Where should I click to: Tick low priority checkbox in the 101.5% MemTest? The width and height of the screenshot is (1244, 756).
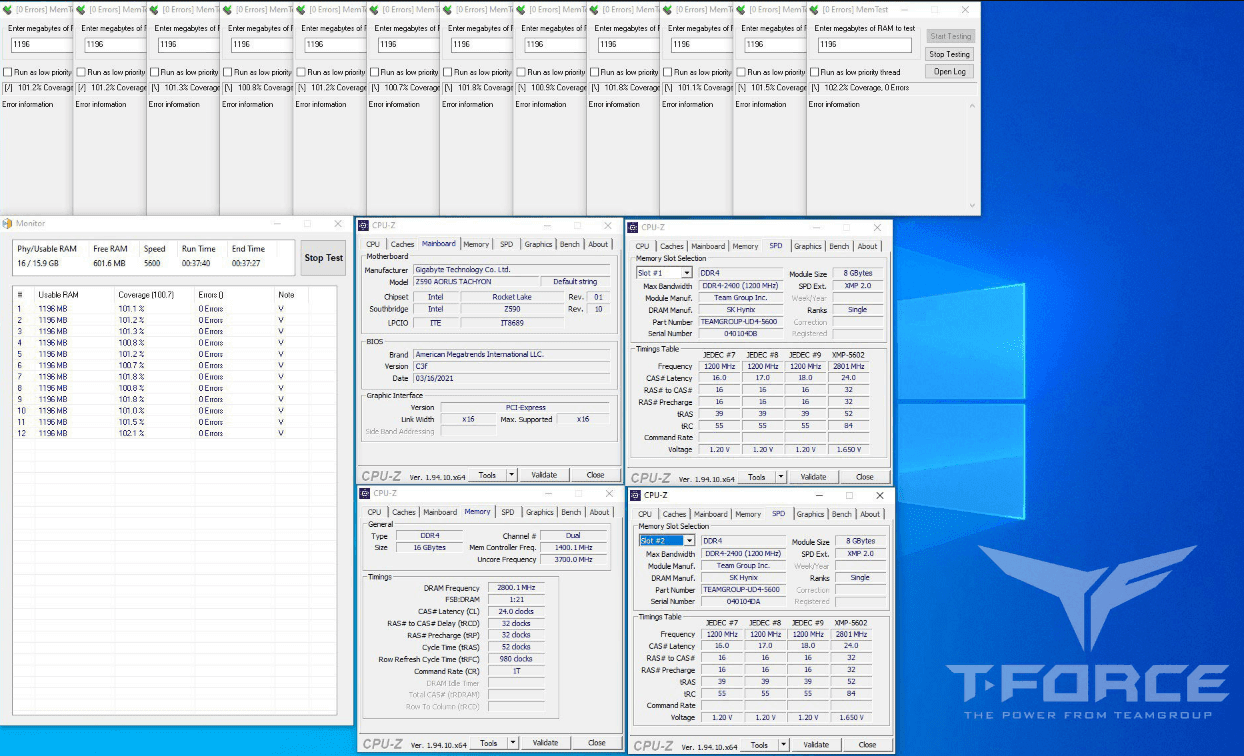pos(741,72)
